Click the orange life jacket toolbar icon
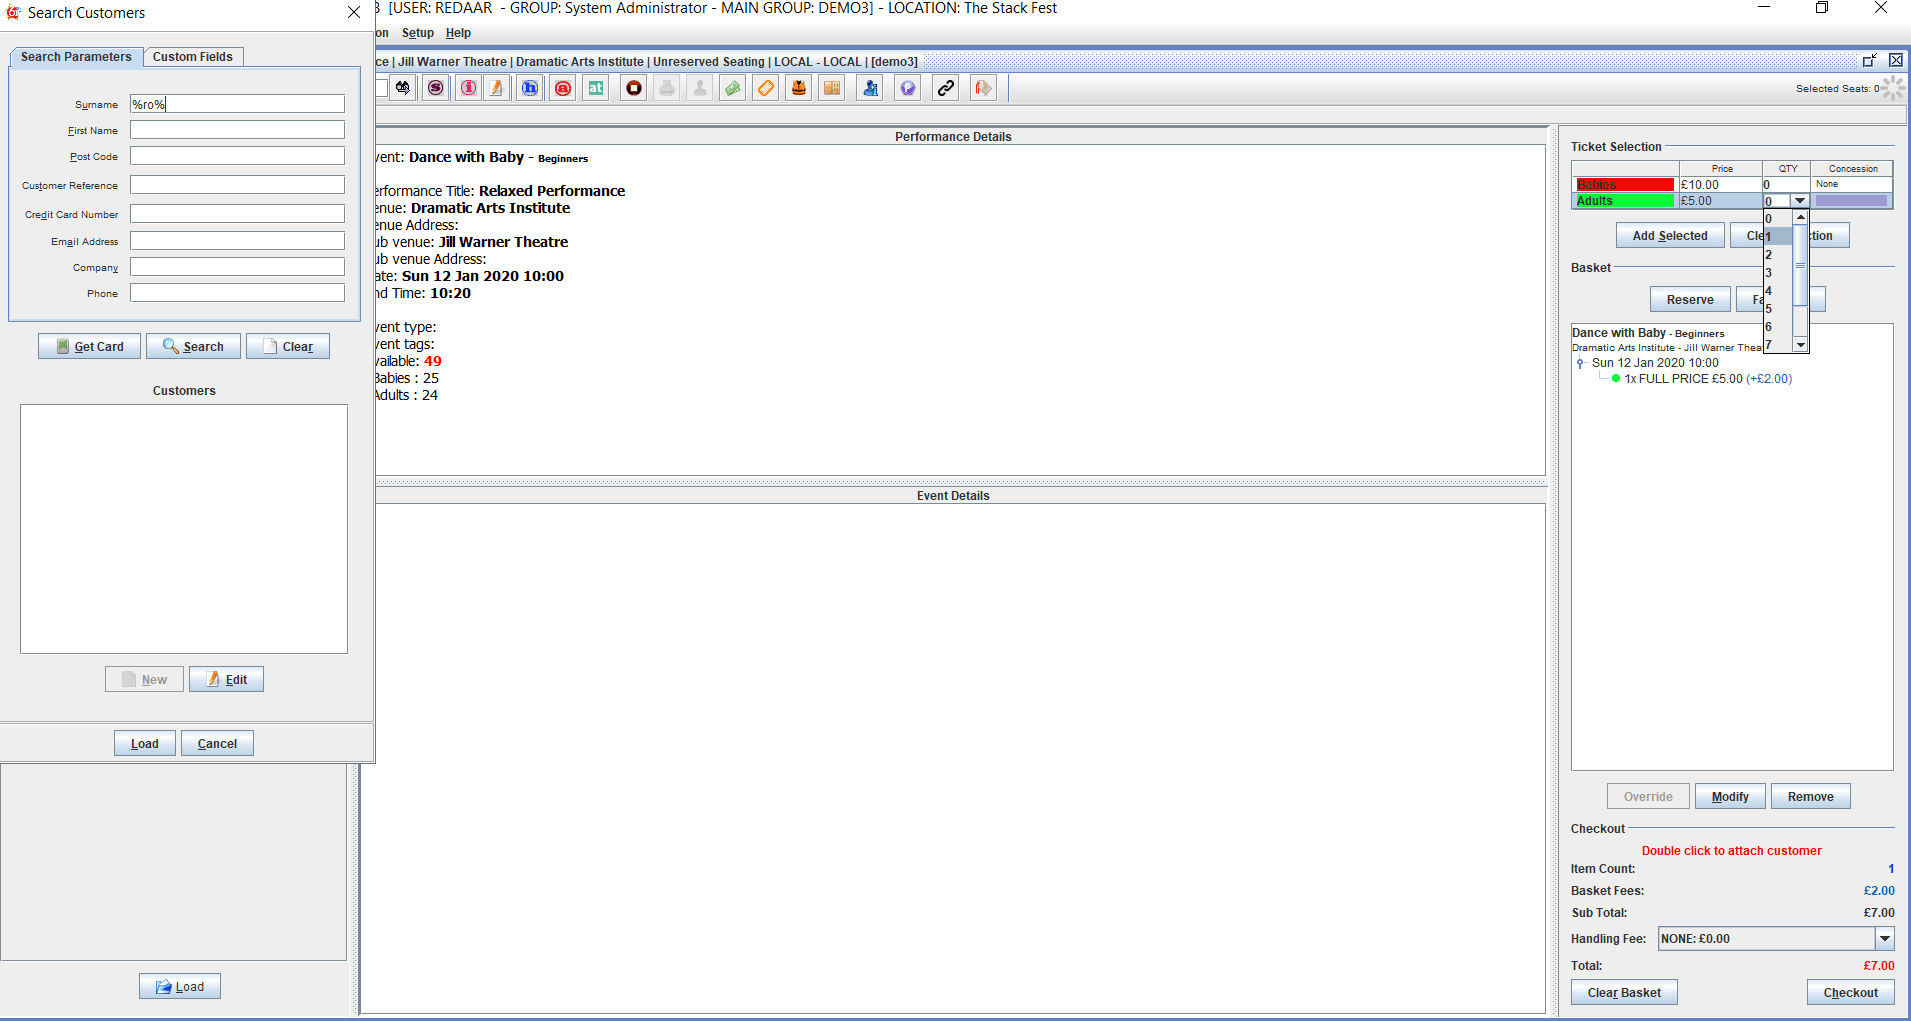The width and height of the screenshot is (1911, 1021). 799,88
